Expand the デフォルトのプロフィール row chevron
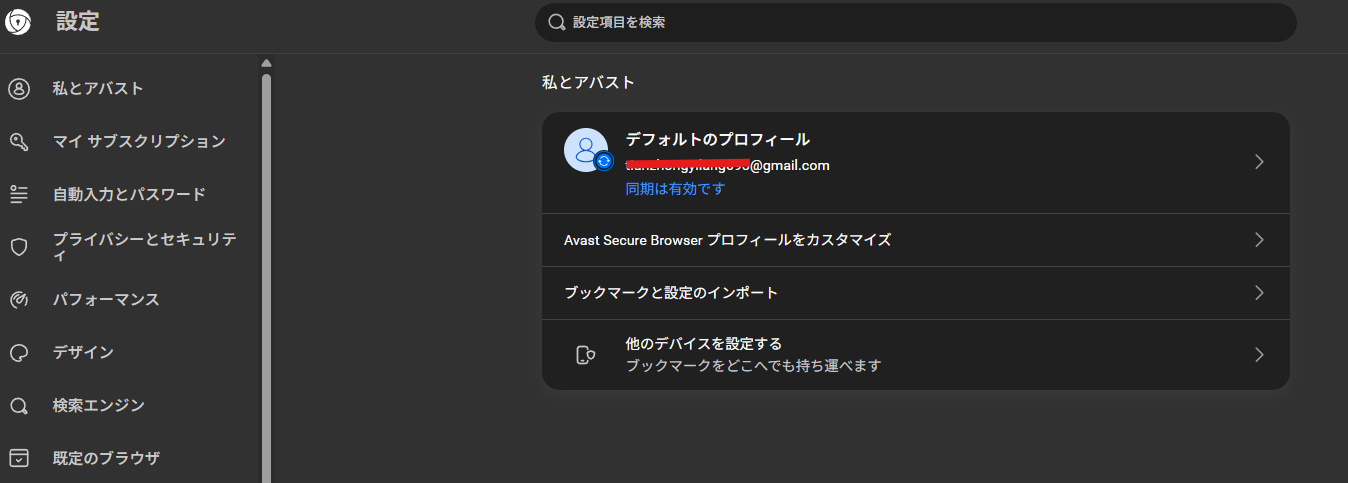Image resolution: width=1348 pixels, height=483 pixels. tap(1259, 162)
